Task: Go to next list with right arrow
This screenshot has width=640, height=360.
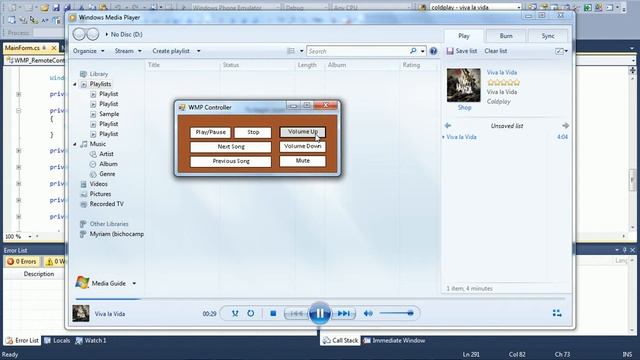Action: point(565,126)
